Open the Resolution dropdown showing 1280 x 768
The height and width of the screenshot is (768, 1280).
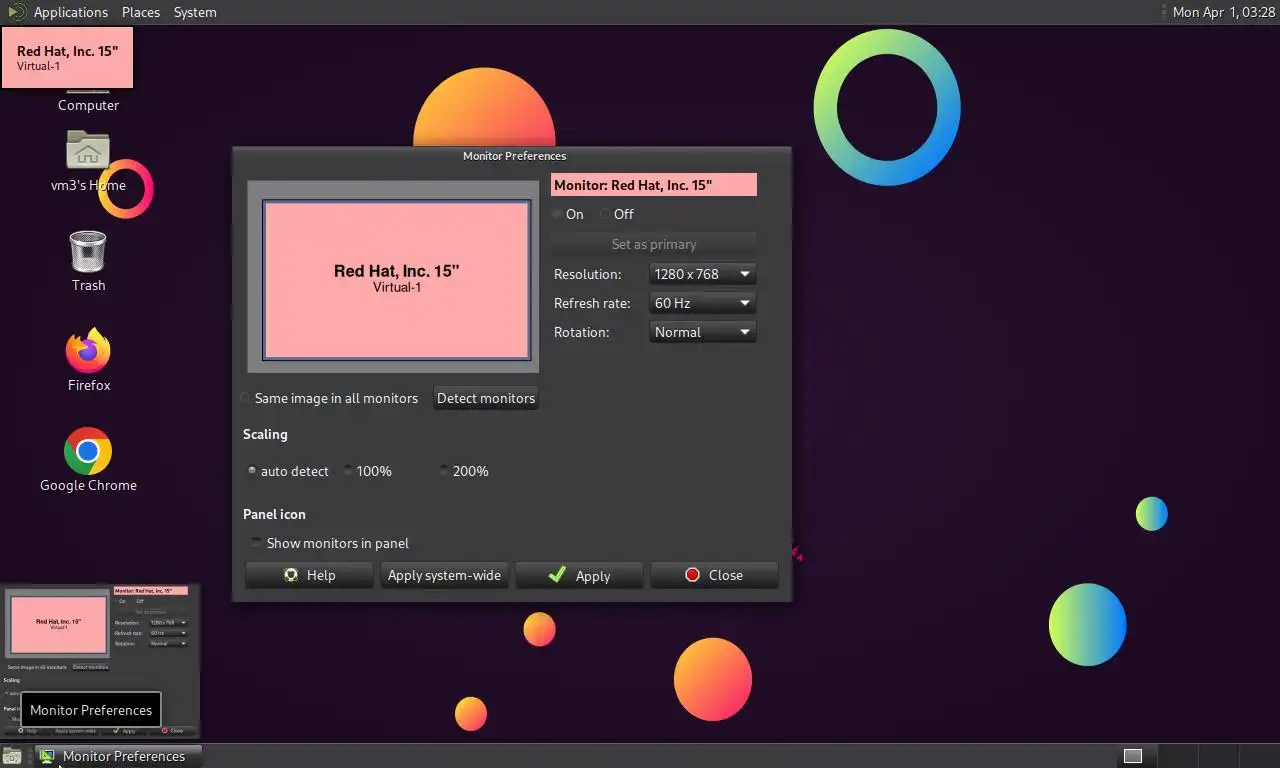click(702, 274)
